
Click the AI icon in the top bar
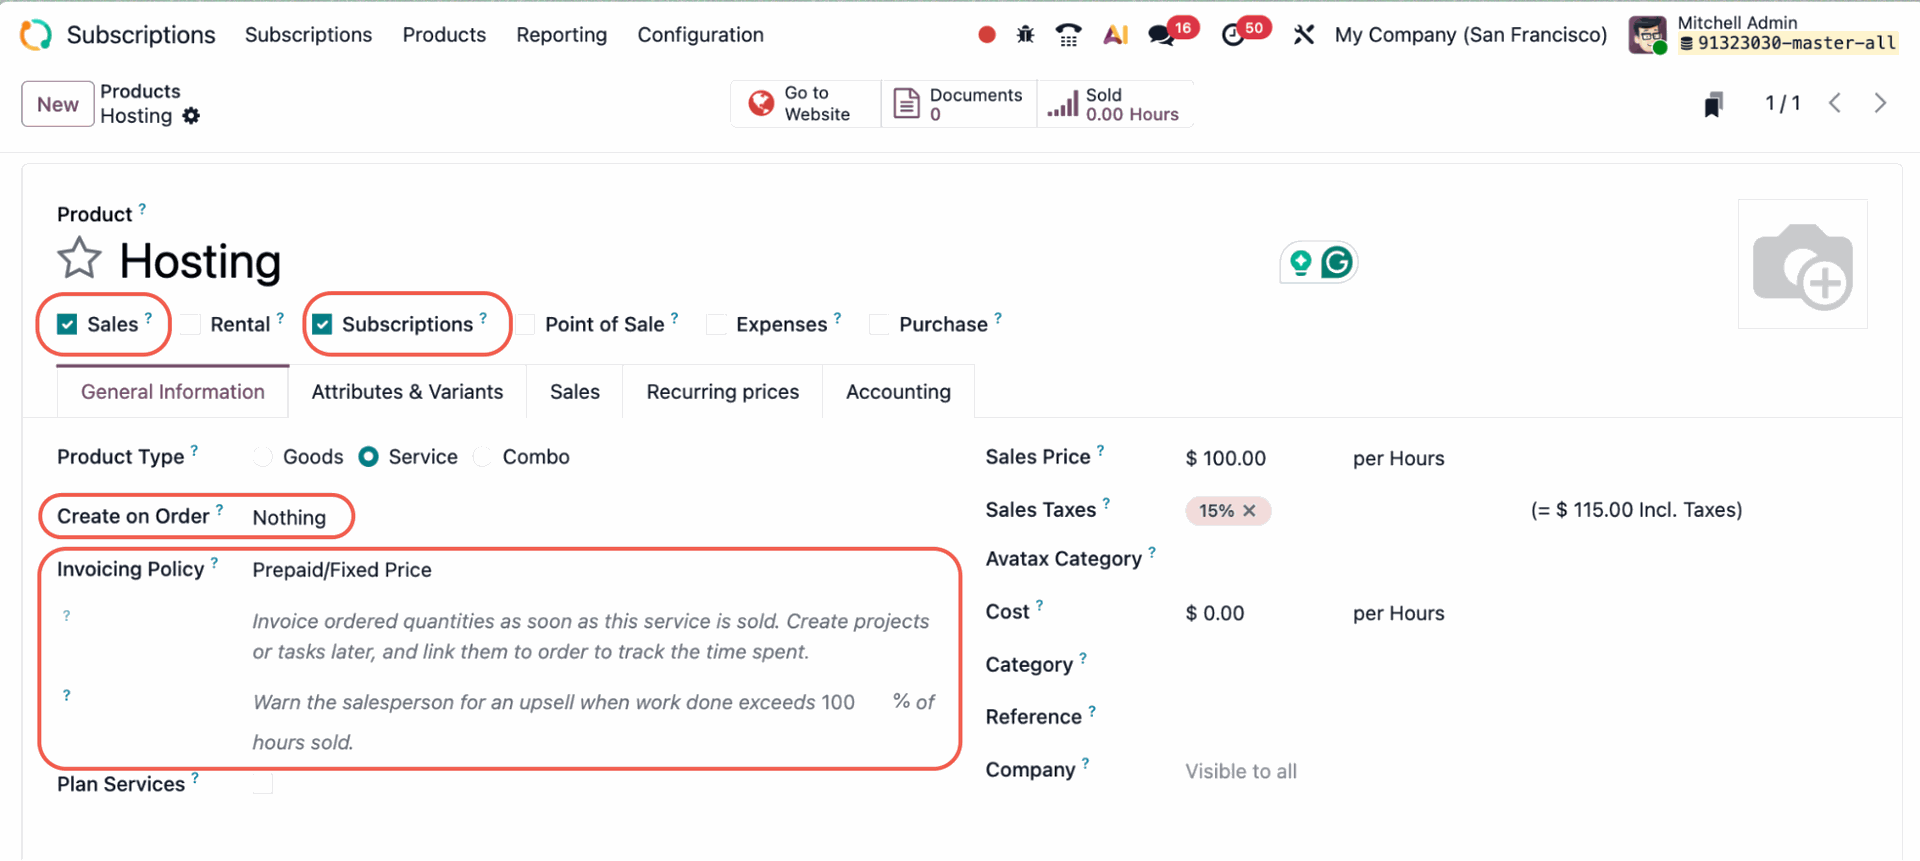pos(1115,35)
